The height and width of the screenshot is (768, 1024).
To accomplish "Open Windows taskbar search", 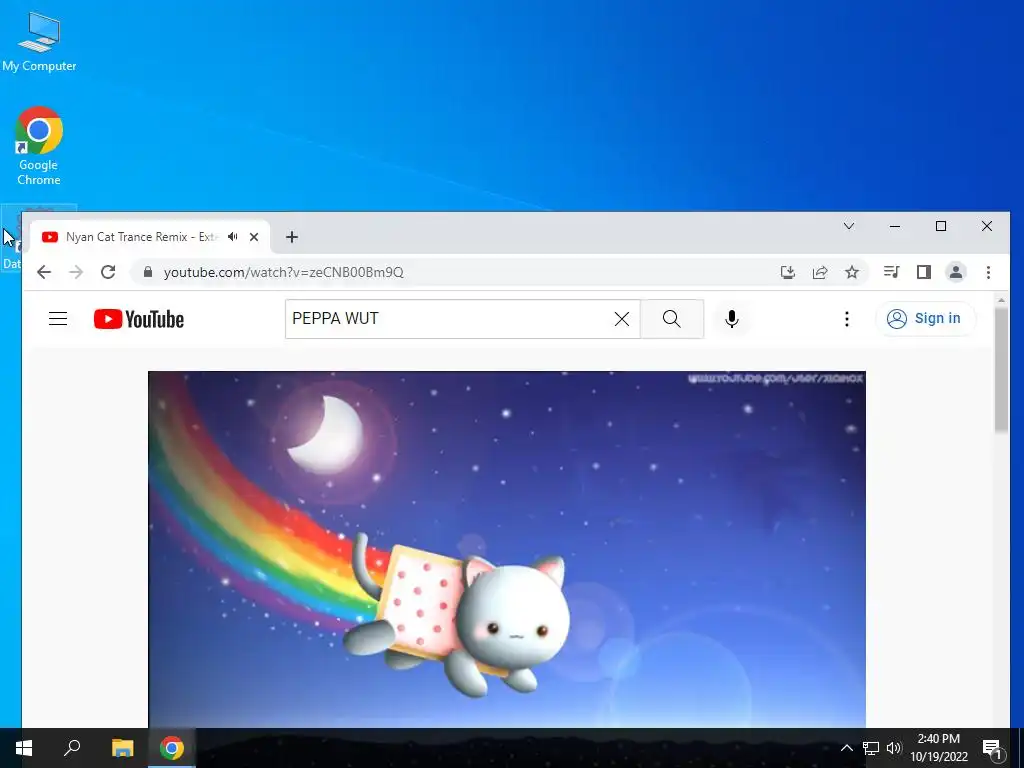I will (72, 748).
